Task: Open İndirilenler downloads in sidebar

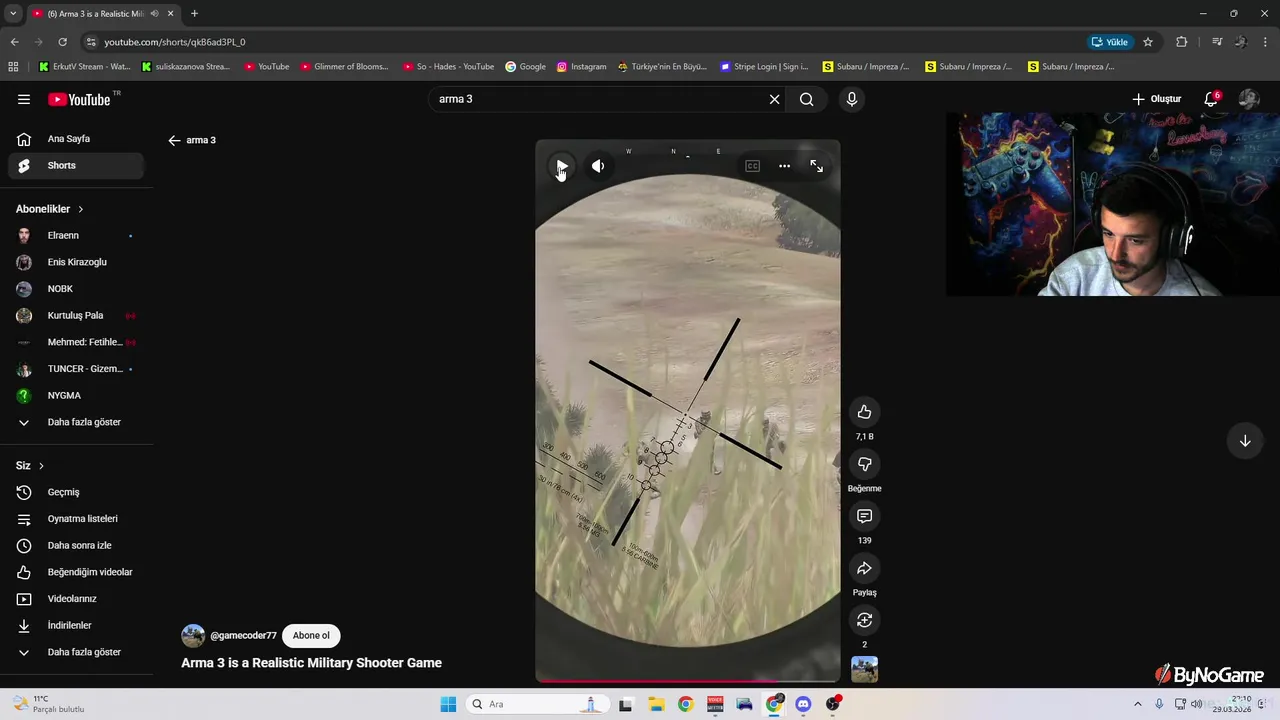Action: pyautogui.click(x=76, y=626)
